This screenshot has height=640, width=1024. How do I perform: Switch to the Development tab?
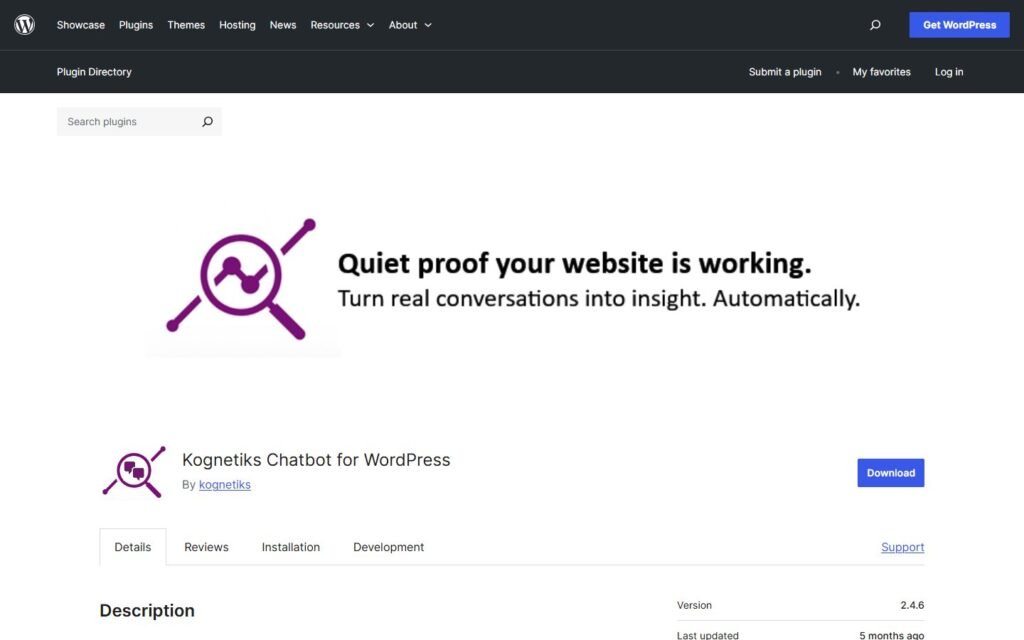coord(389,547)
